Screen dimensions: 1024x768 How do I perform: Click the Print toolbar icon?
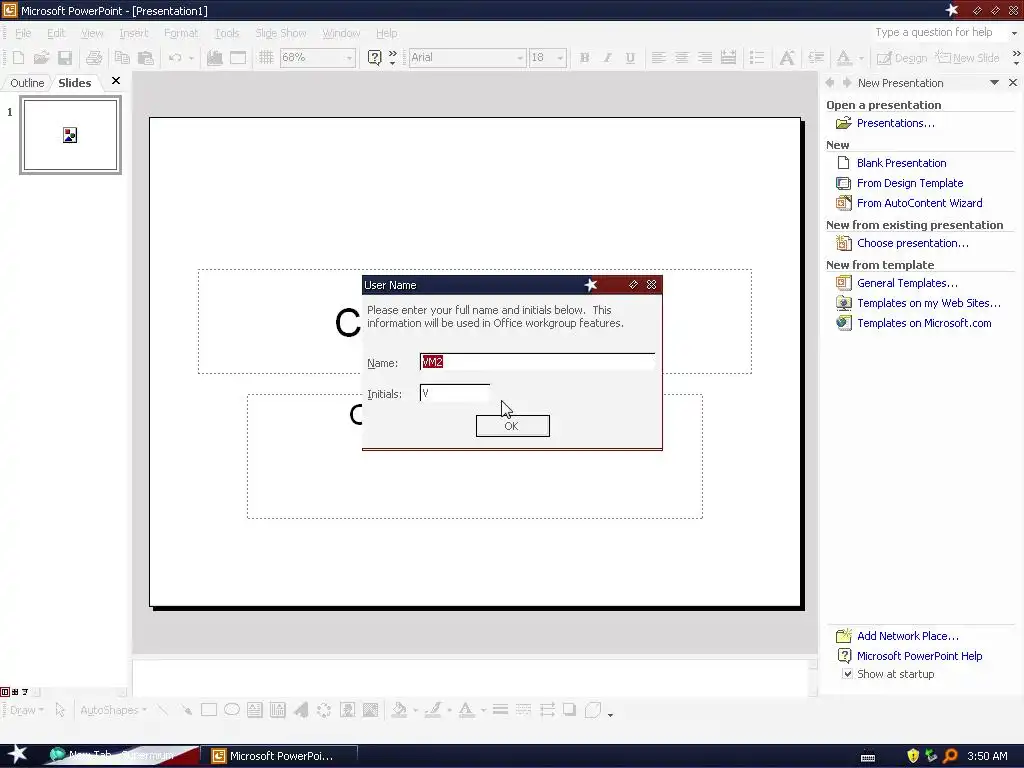pyautogui.click(x=94, y=57)
